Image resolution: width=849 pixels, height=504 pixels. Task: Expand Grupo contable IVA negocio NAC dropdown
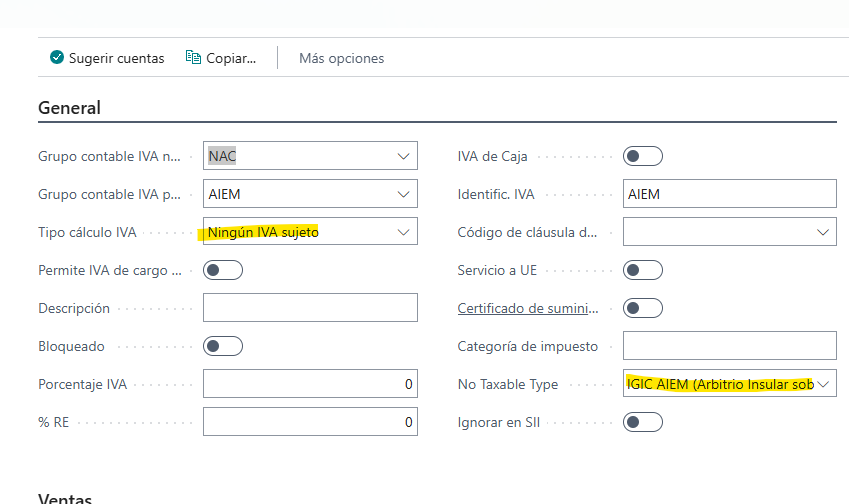[403, 156]
